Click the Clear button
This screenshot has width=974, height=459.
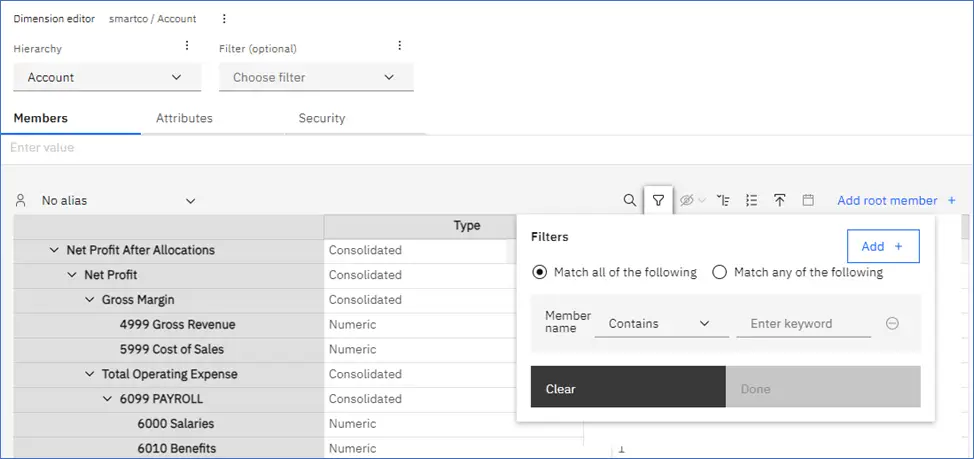coord(628,387)
